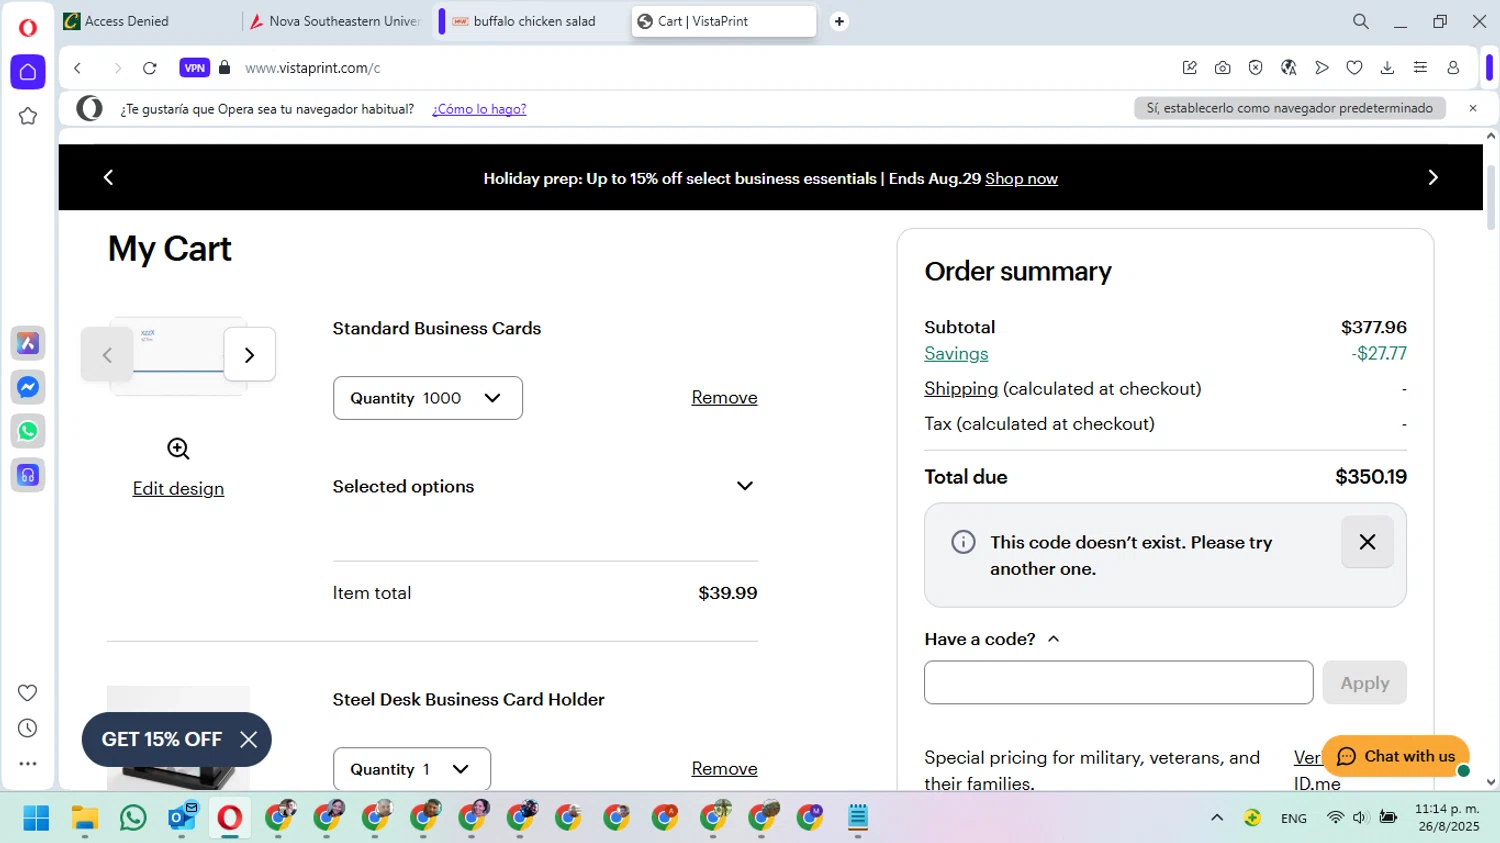
Task: Show previous promo banner message
Action: [x=108, y=177]
